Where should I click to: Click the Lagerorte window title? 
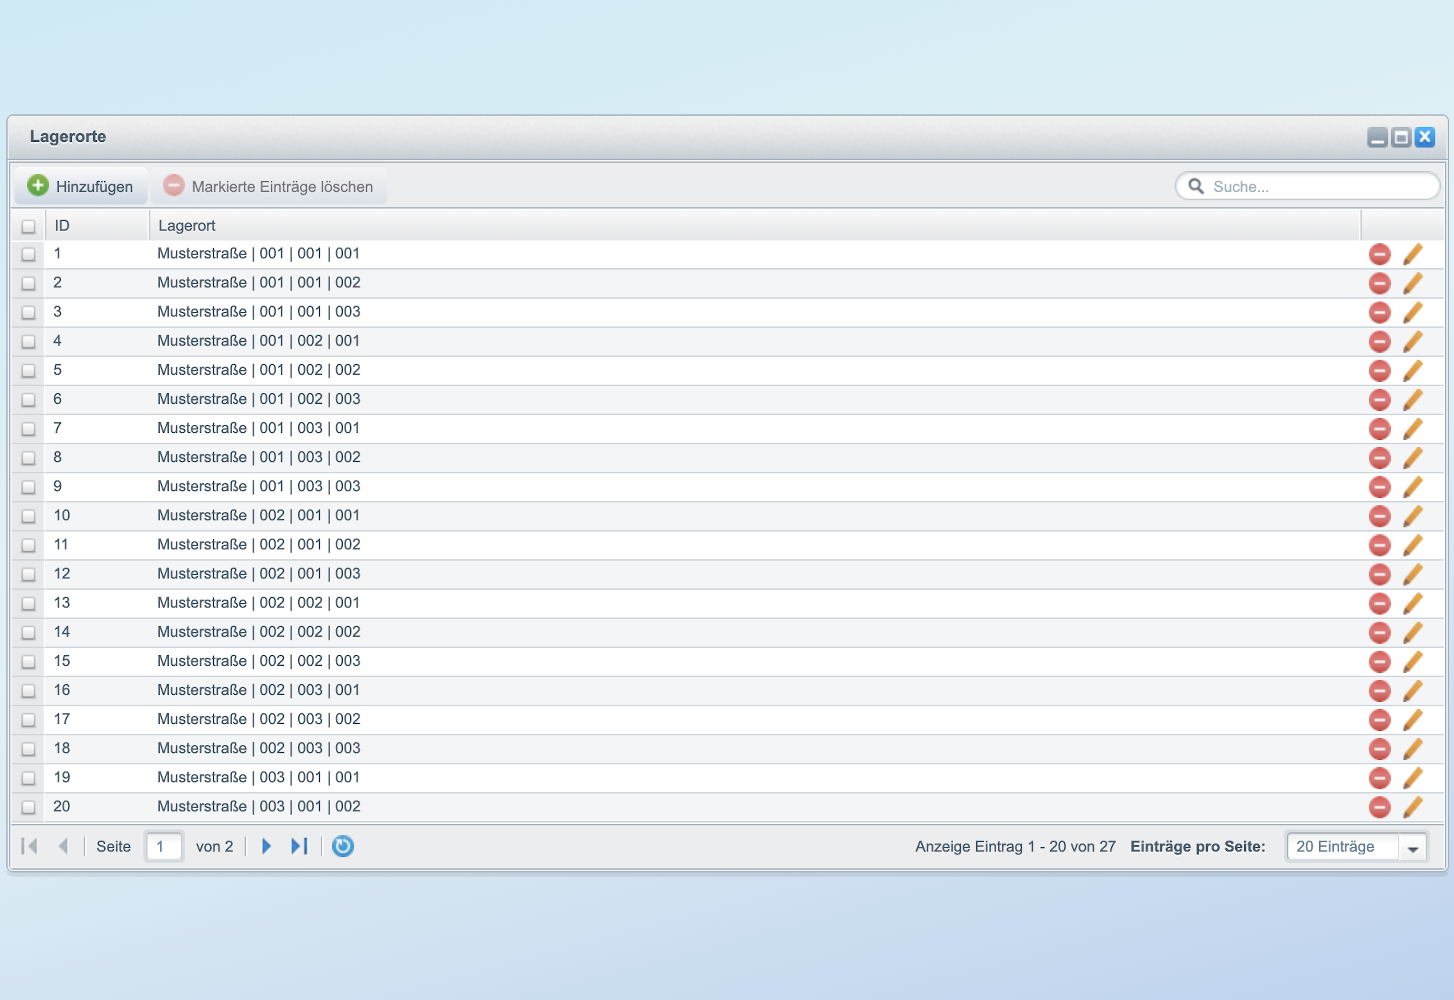[68, 137]
